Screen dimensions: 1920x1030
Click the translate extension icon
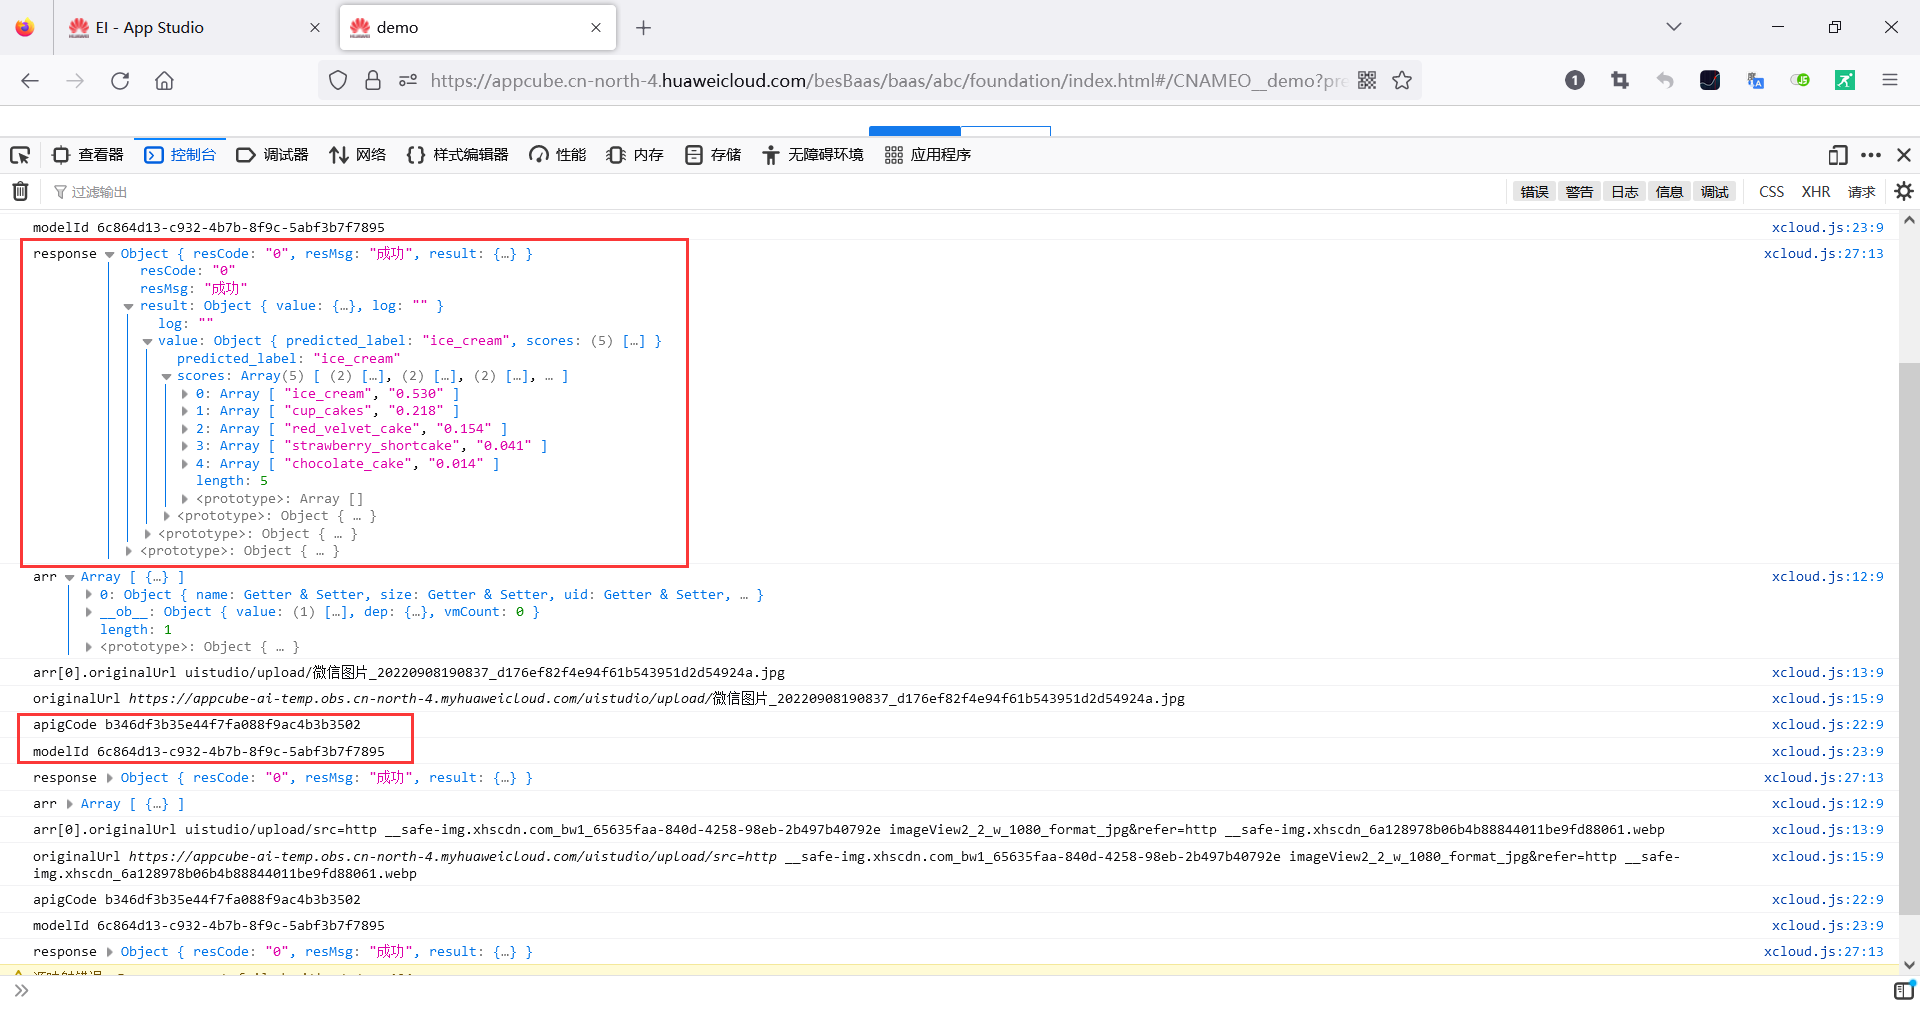pos(1755,80)
